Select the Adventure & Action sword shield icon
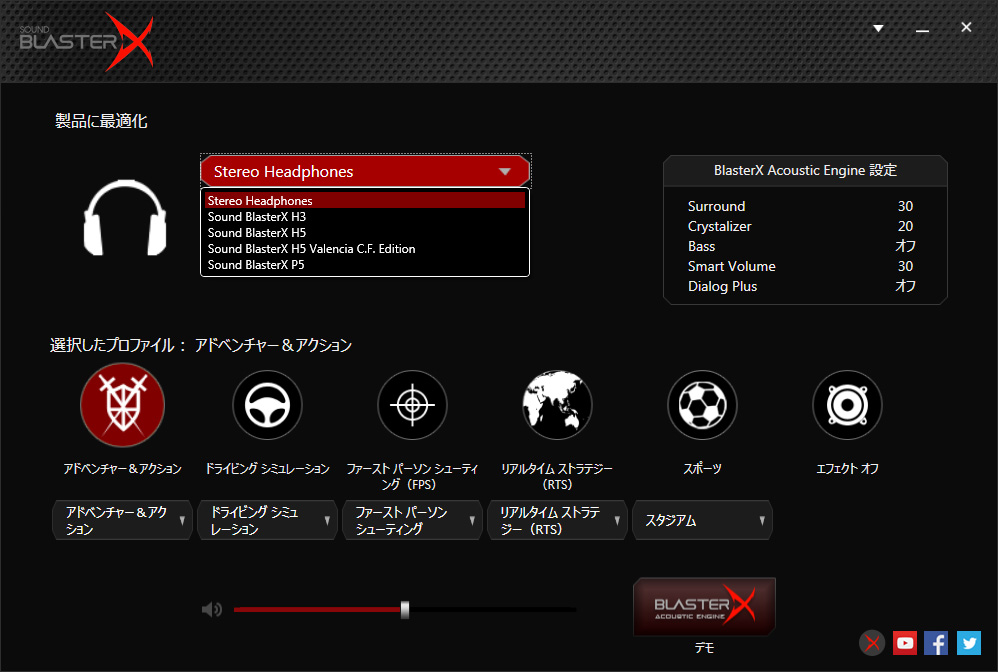 122,405
